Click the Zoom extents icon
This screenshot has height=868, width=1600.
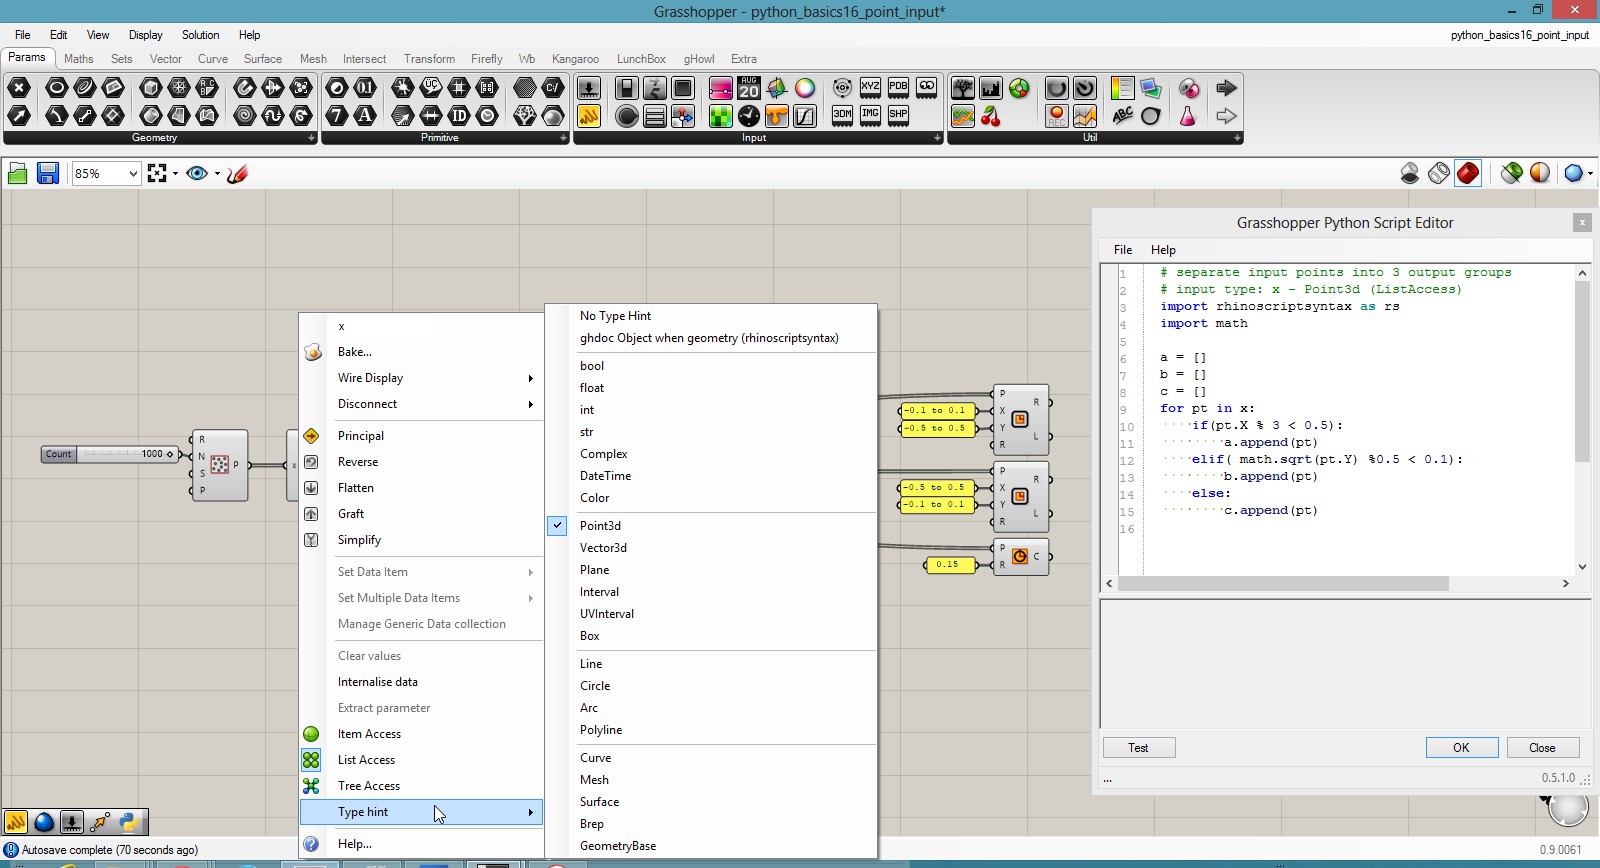point(157,174)
